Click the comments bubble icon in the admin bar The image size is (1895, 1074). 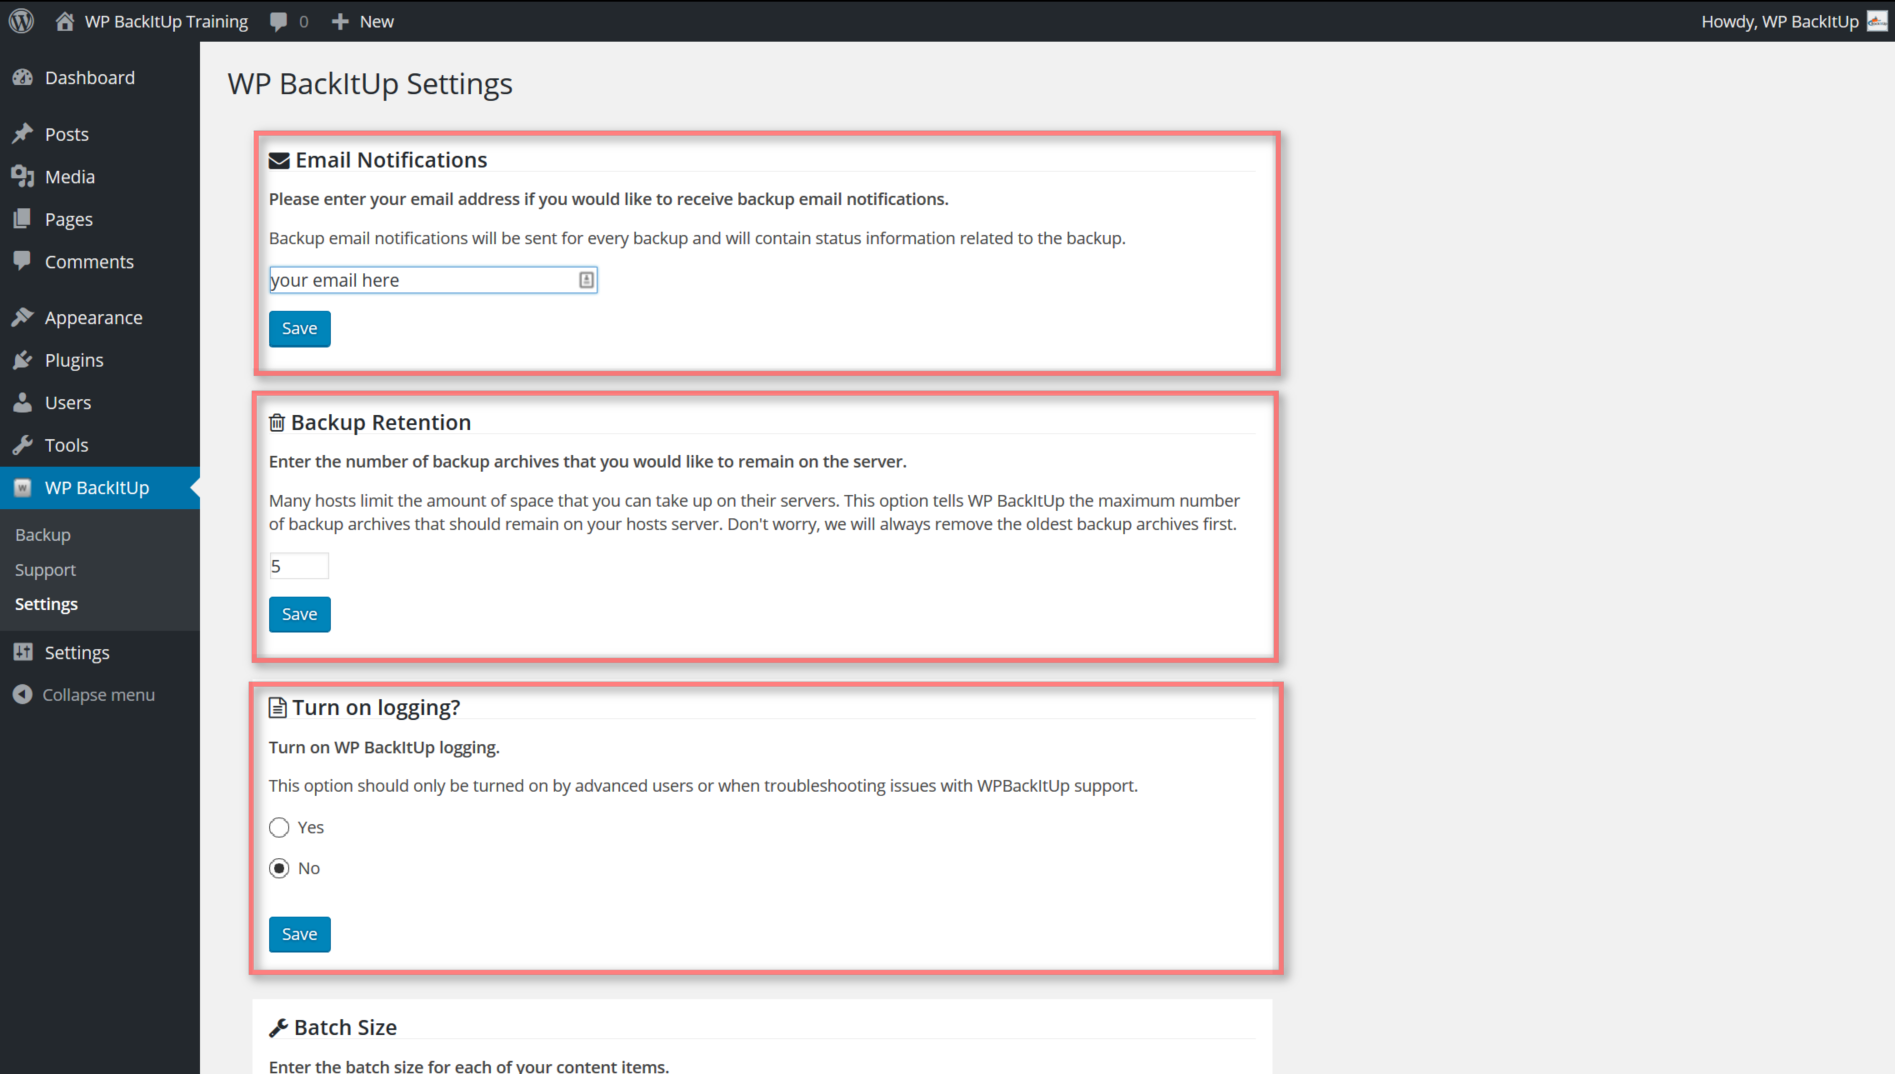pyautogui.click(x=278, y=21)
